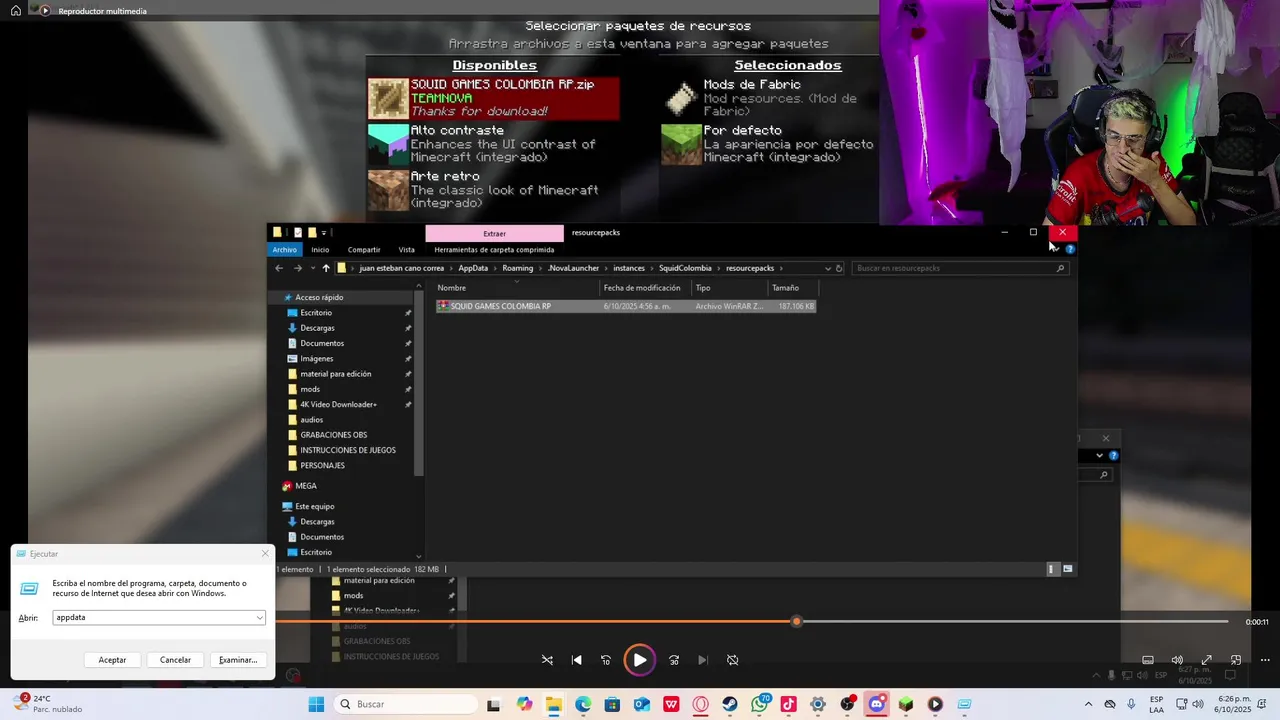Open Minecraft launcher icon in taskbar

(x=906, y=704)
